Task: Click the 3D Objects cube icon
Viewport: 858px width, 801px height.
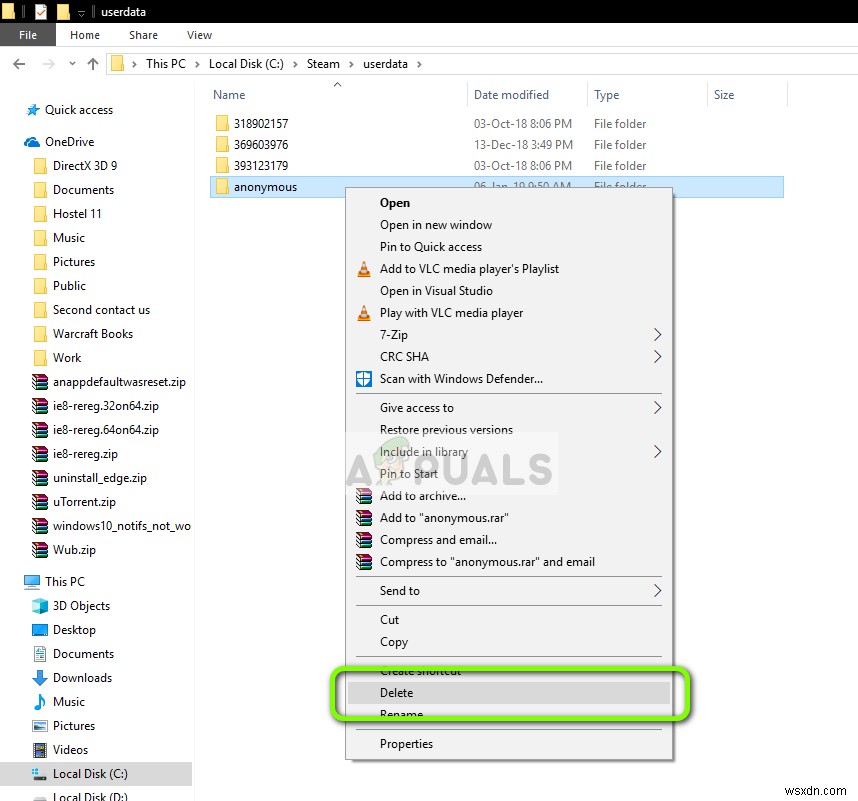Action: (40, 606)
